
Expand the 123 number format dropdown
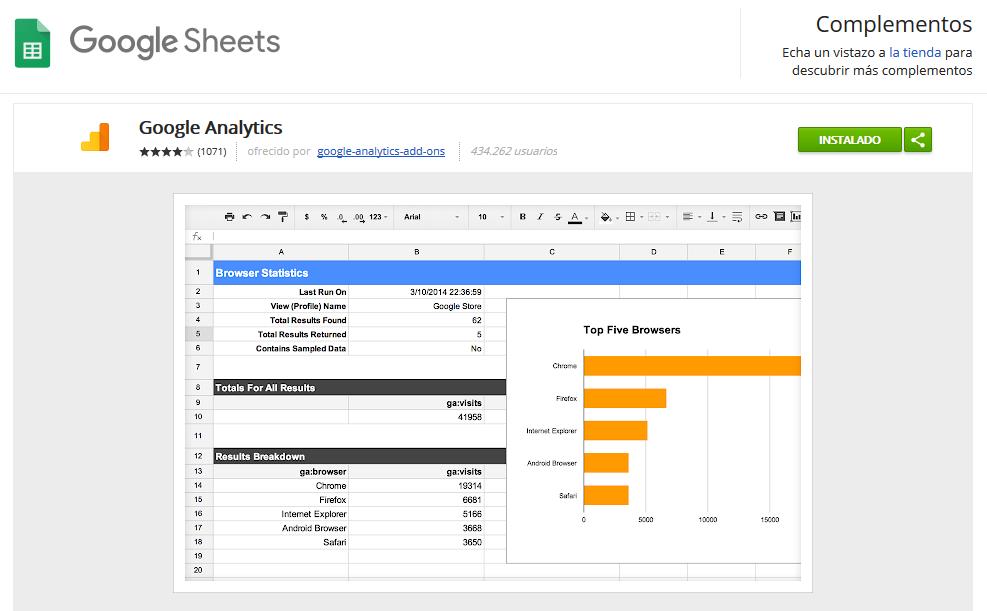[379, 216]
